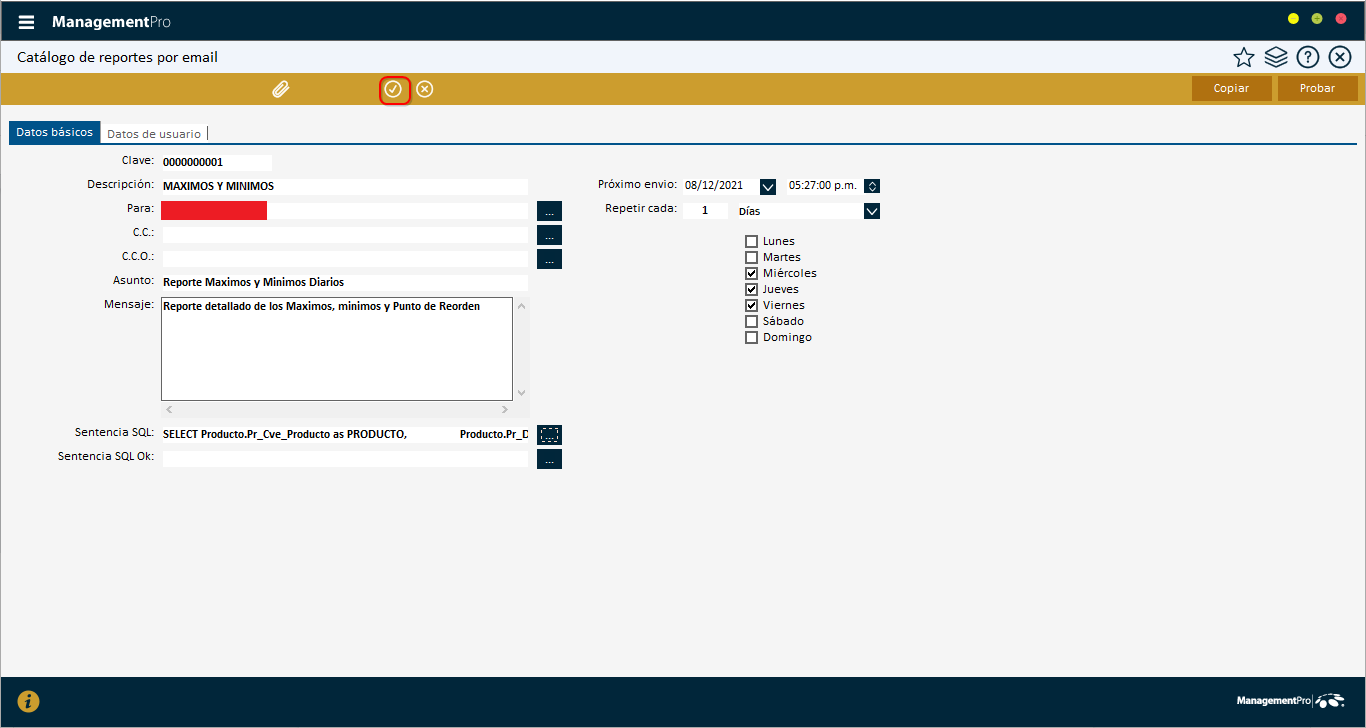The height and width of the screenshot is (728, 1366).
Task: Click the paperclip attachment icon
Action: coord(281,89)
